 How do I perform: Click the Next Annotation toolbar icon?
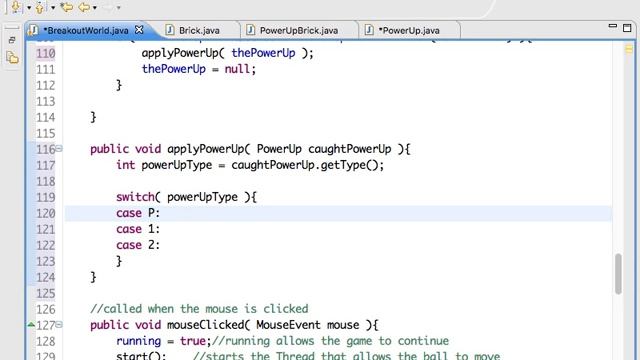16,7
